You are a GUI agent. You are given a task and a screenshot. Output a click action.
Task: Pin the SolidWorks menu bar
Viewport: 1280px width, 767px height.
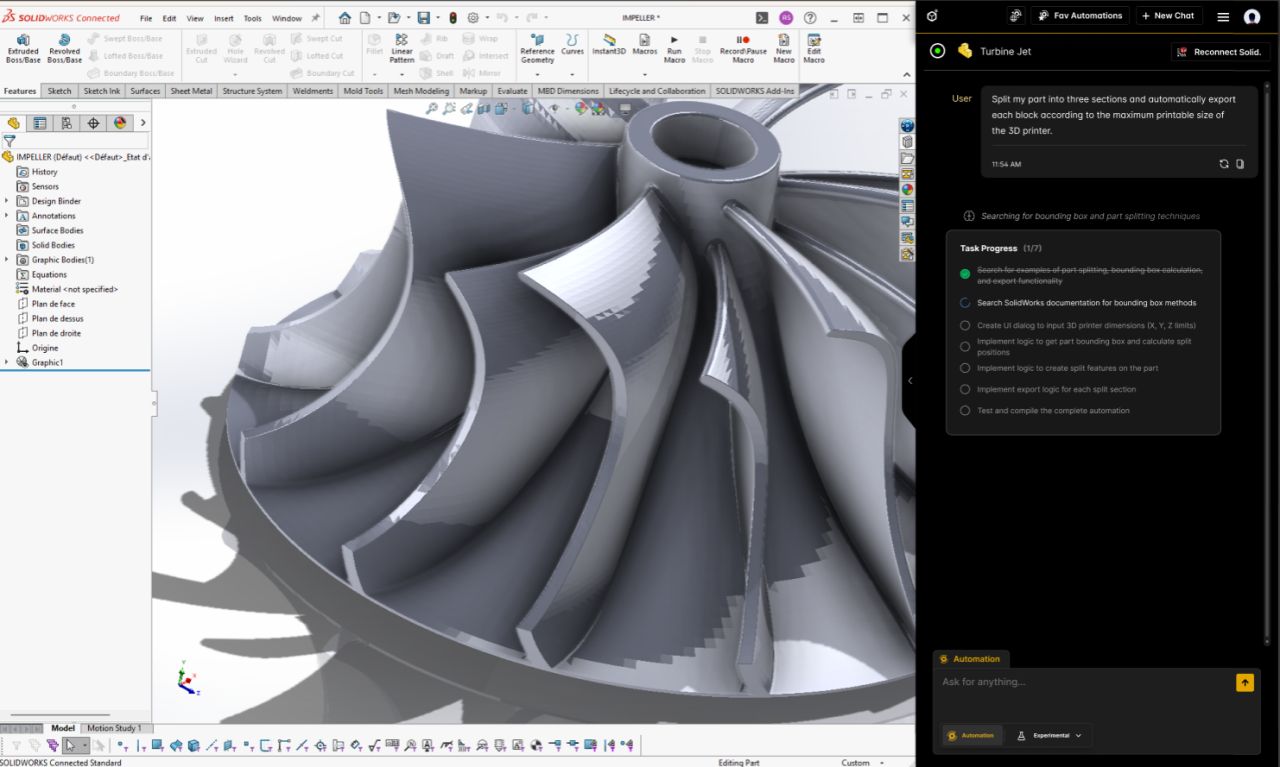pos(316,18)
